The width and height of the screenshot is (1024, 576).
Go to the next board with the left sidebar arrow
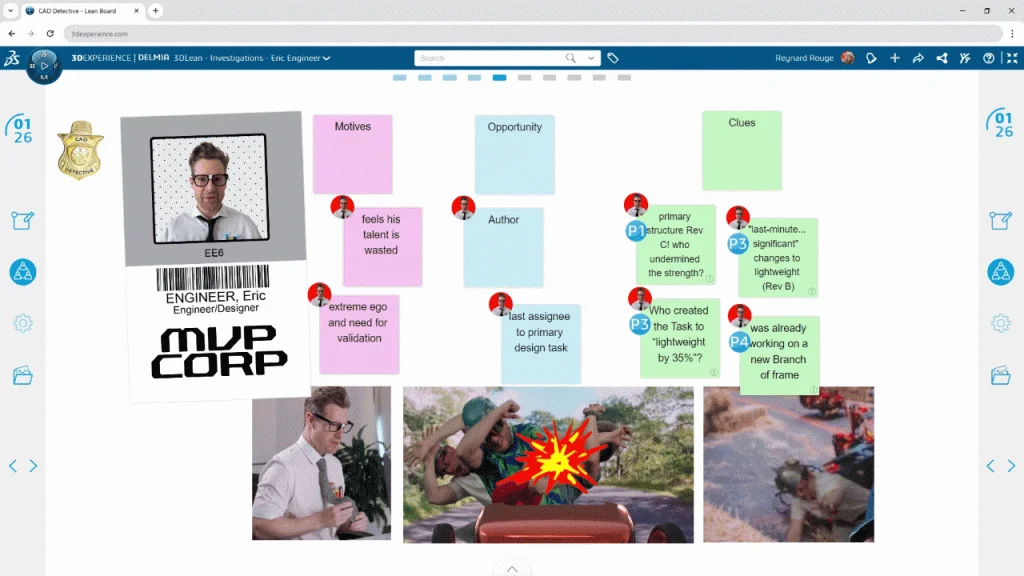33,466
